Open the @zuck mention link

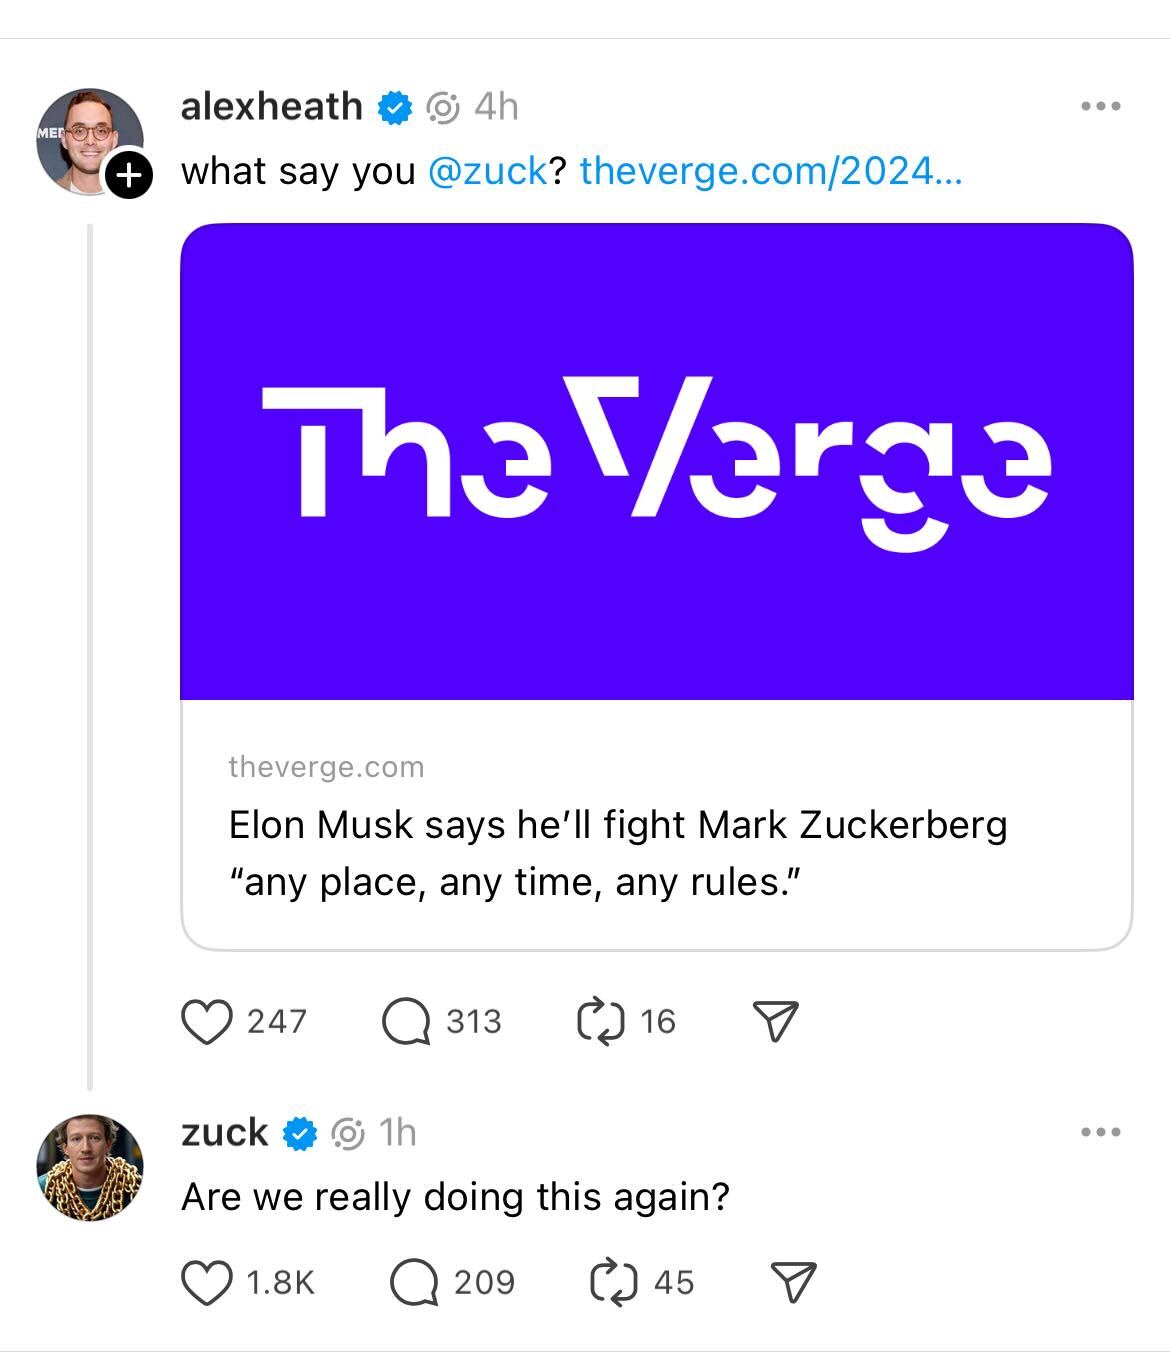pyautogui.click(x=488, y=171)
